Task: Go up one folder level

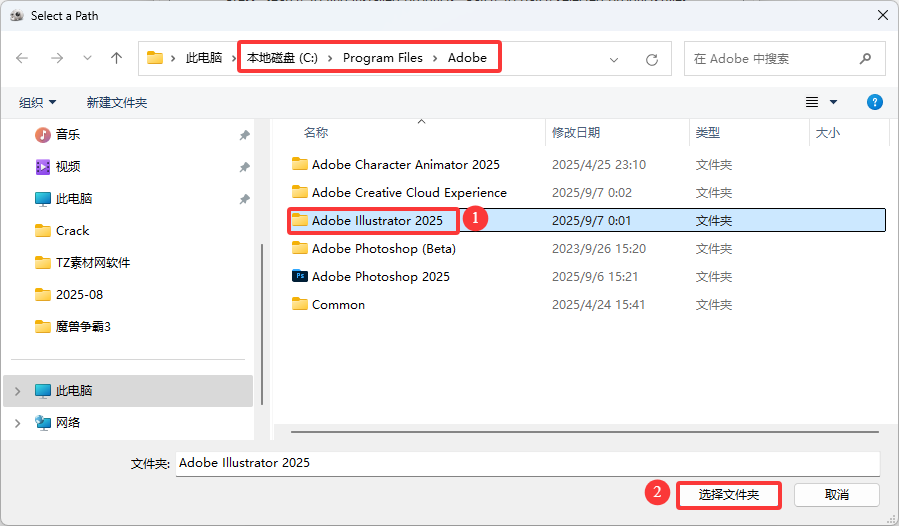Action: pyautogui.click(x=116, y=58)
